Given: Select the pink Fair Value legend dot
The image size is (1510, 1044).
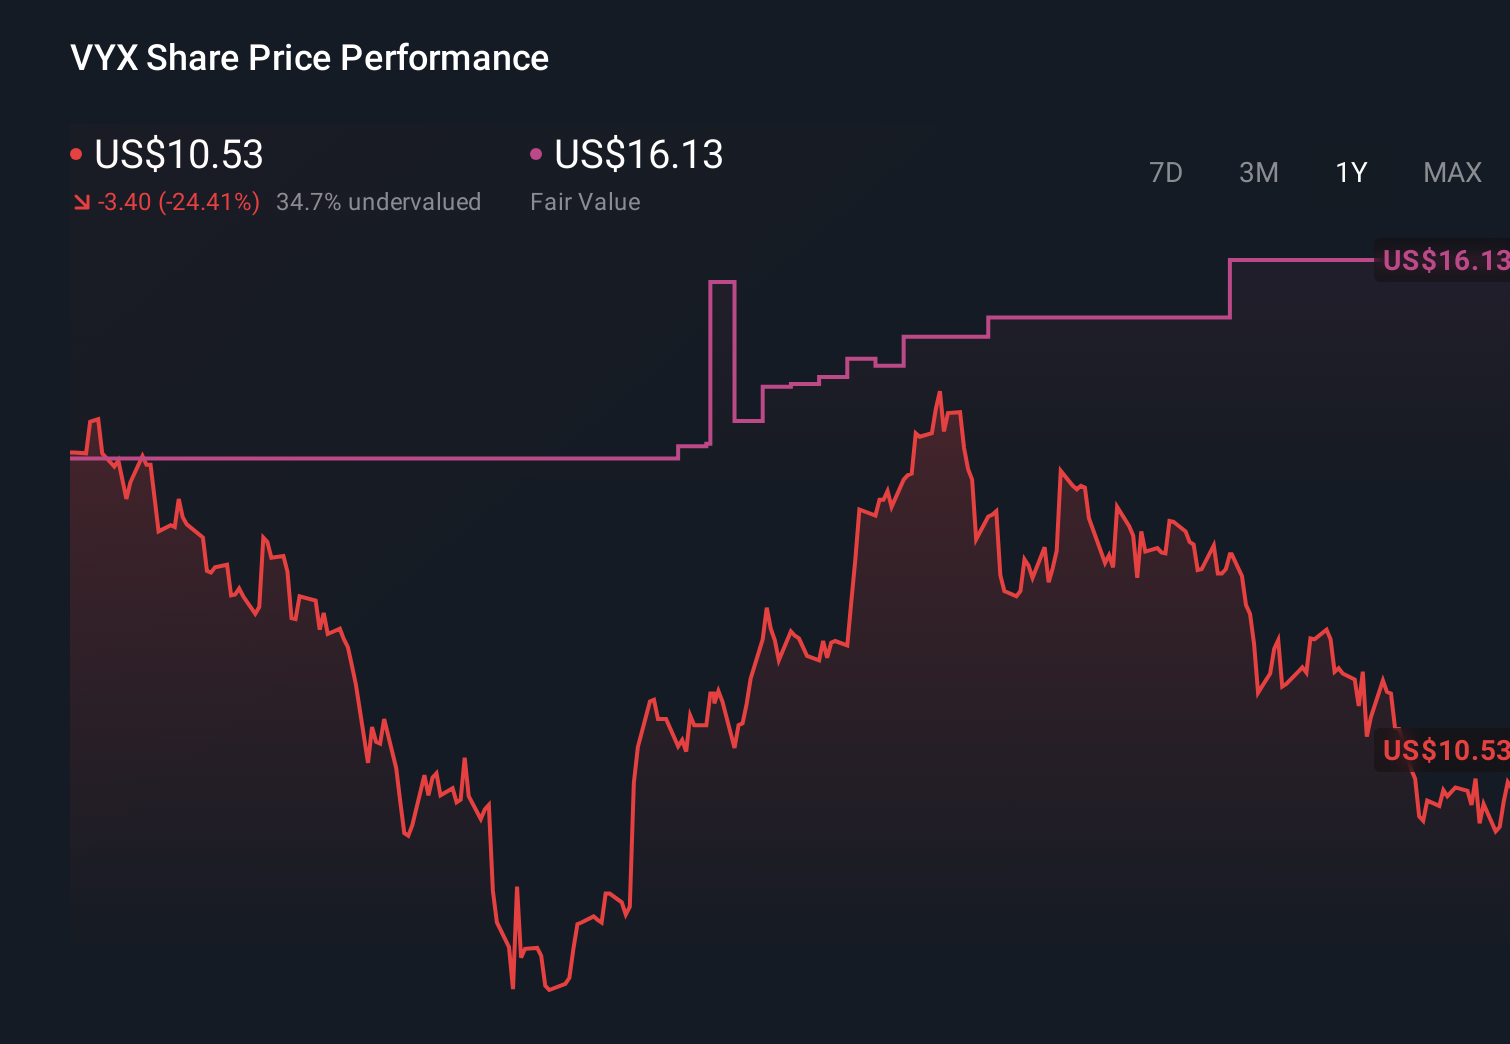Looking at the screenshot, I should 538,154.
